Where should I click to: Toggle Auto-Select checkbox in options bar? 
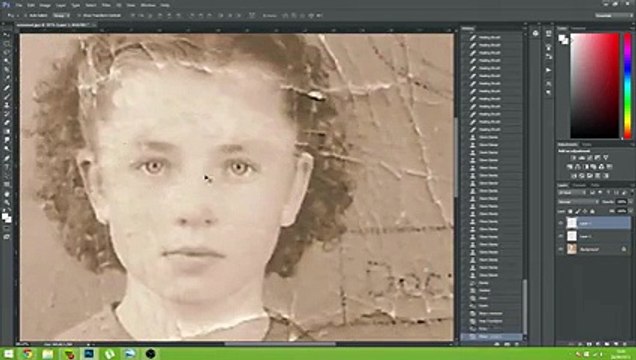pos(26,15)
